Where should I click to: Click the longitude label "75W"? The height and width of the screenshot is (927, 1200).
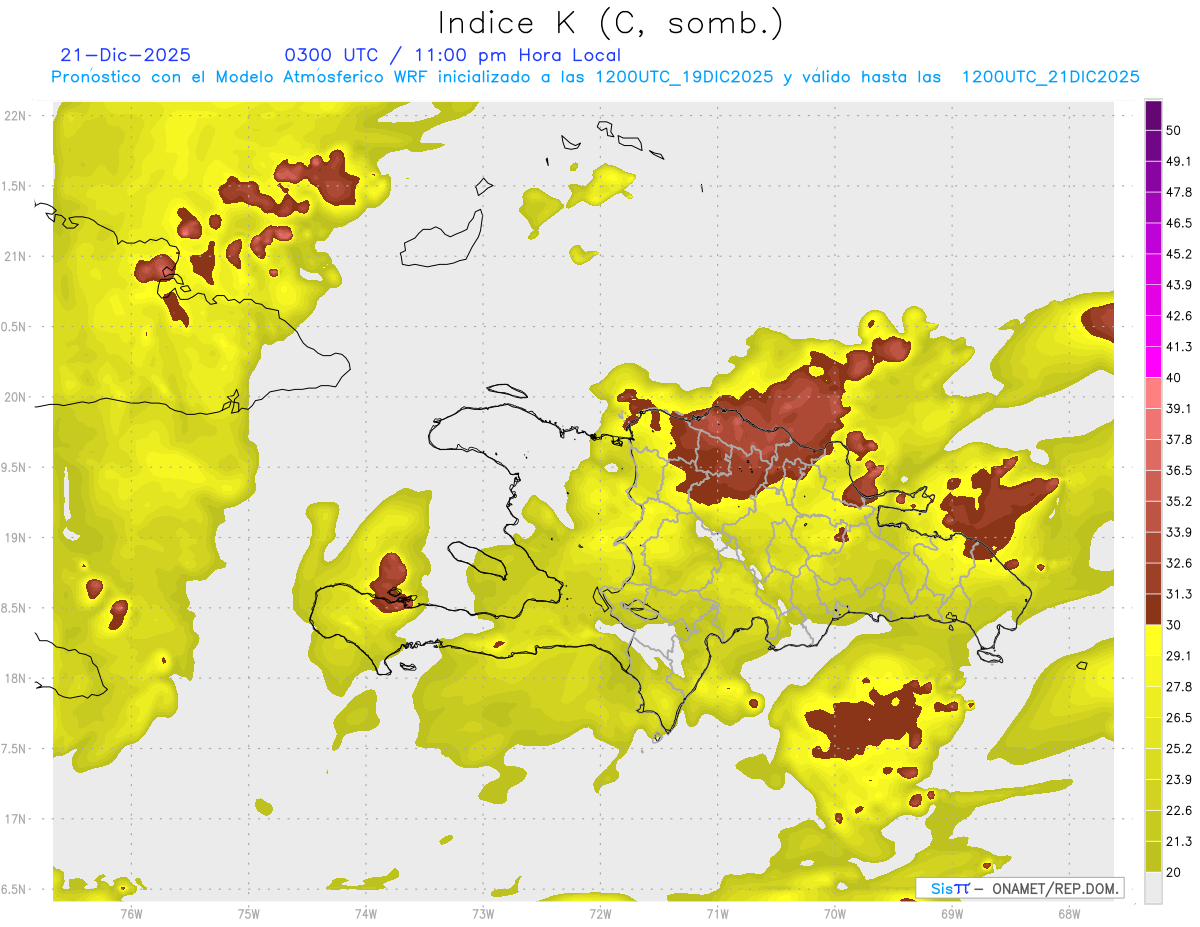249,914
